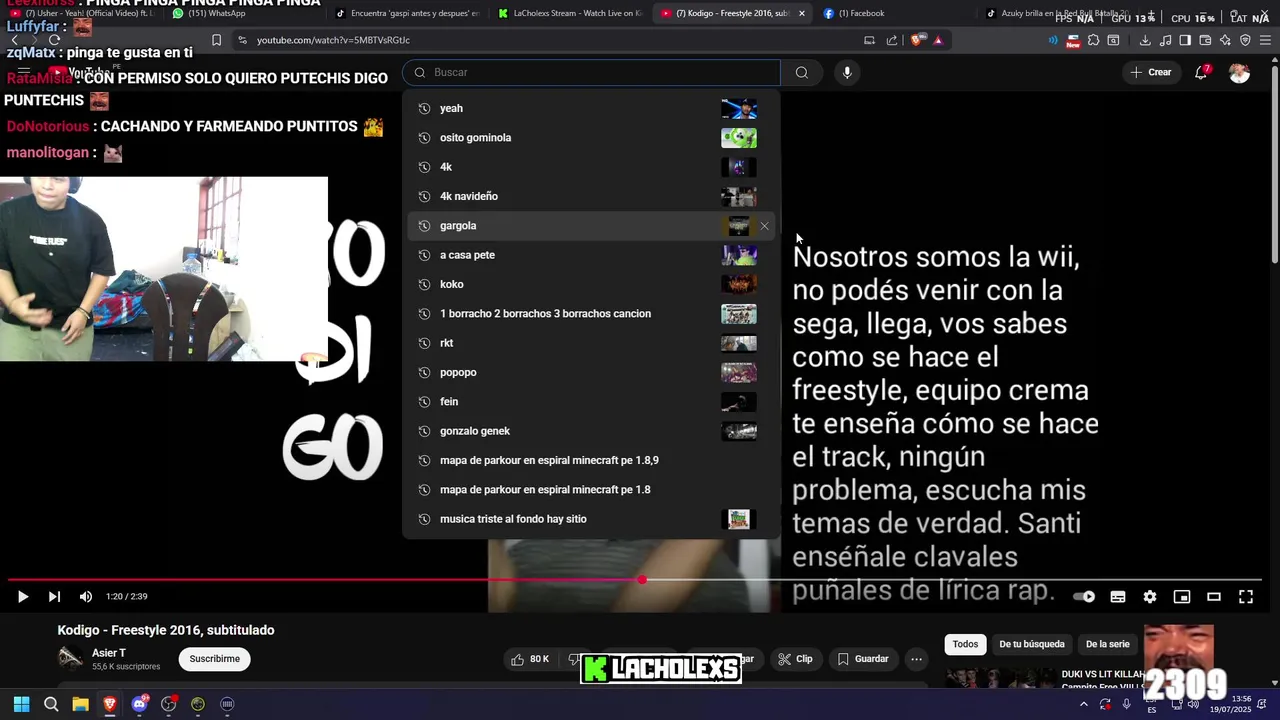
Task: Remove "gargola" from search history
Action: [x=765, y=226]
